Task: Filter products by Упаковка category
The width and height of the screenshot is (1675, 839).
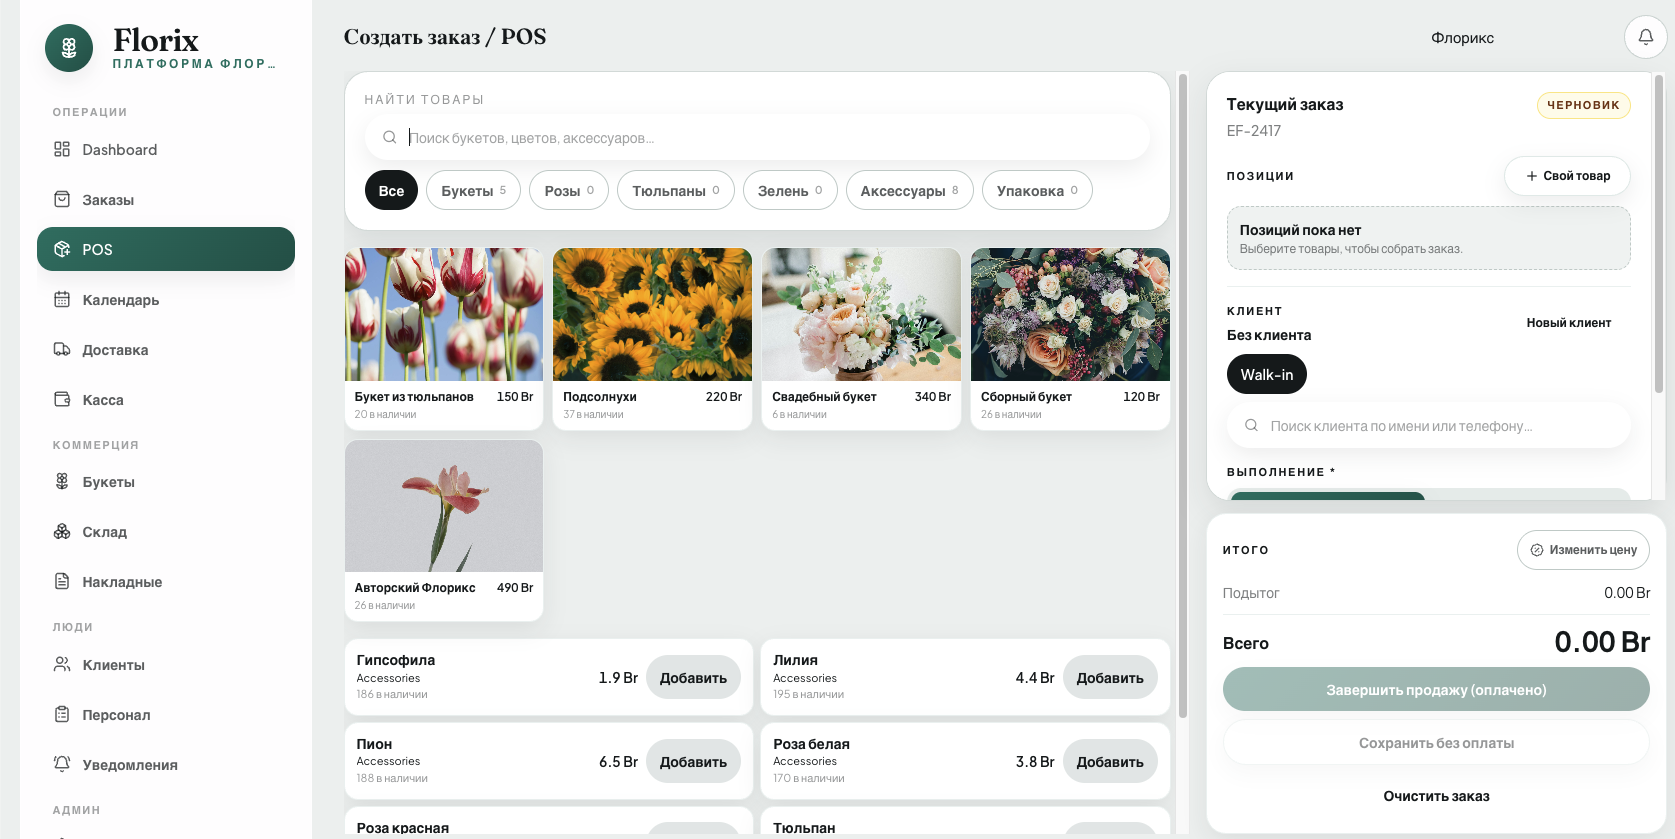Action: (x=1037, y=190)
